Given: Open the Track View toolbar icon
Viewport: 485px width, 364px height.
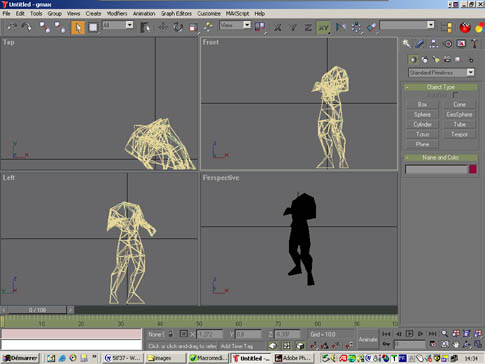Looking at the screenshot, I should [x=446, y=27].
